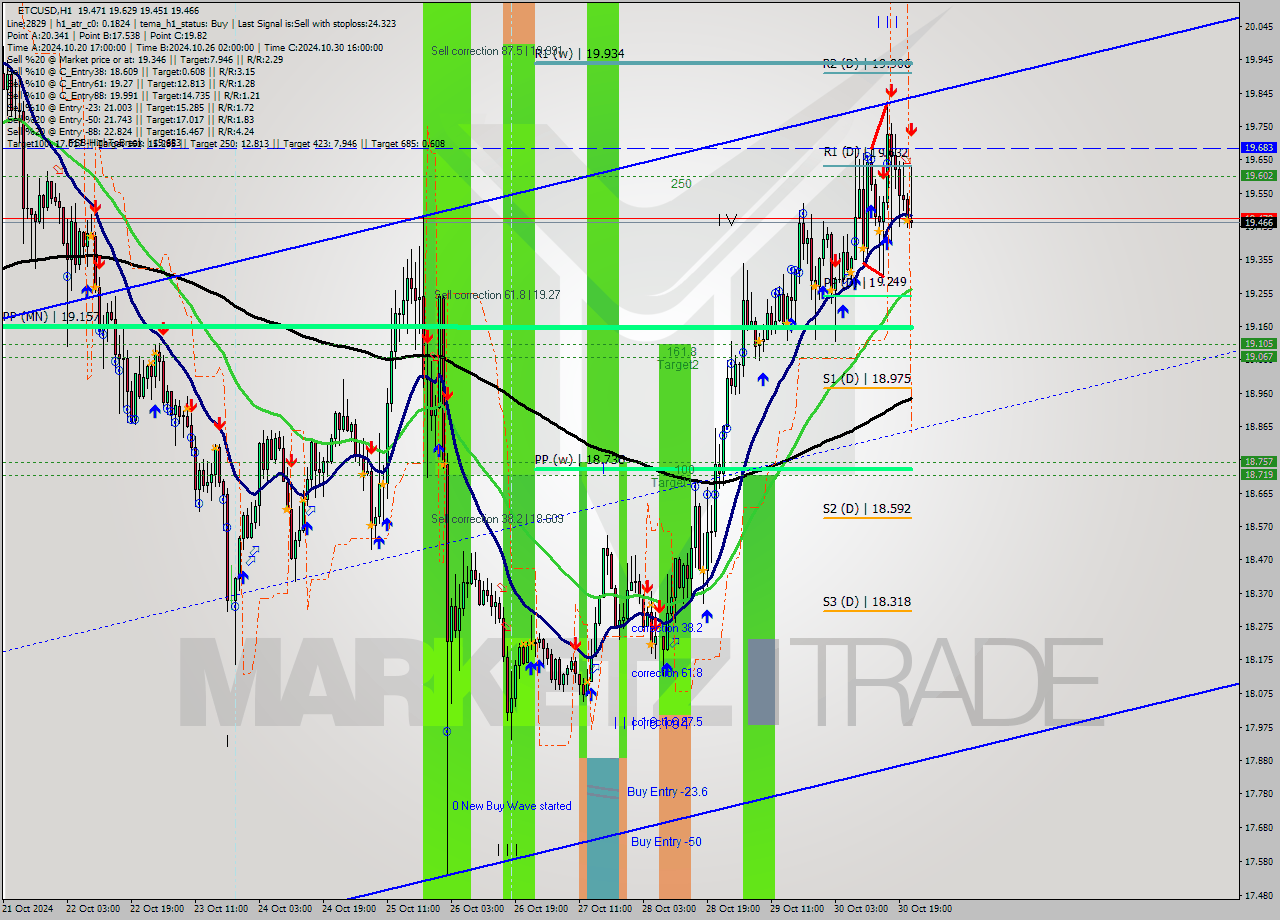This screenshot has height=920, width=1280.
Task: Click the '29 Oct 11:00' time label
Action: tap(797, 909)
